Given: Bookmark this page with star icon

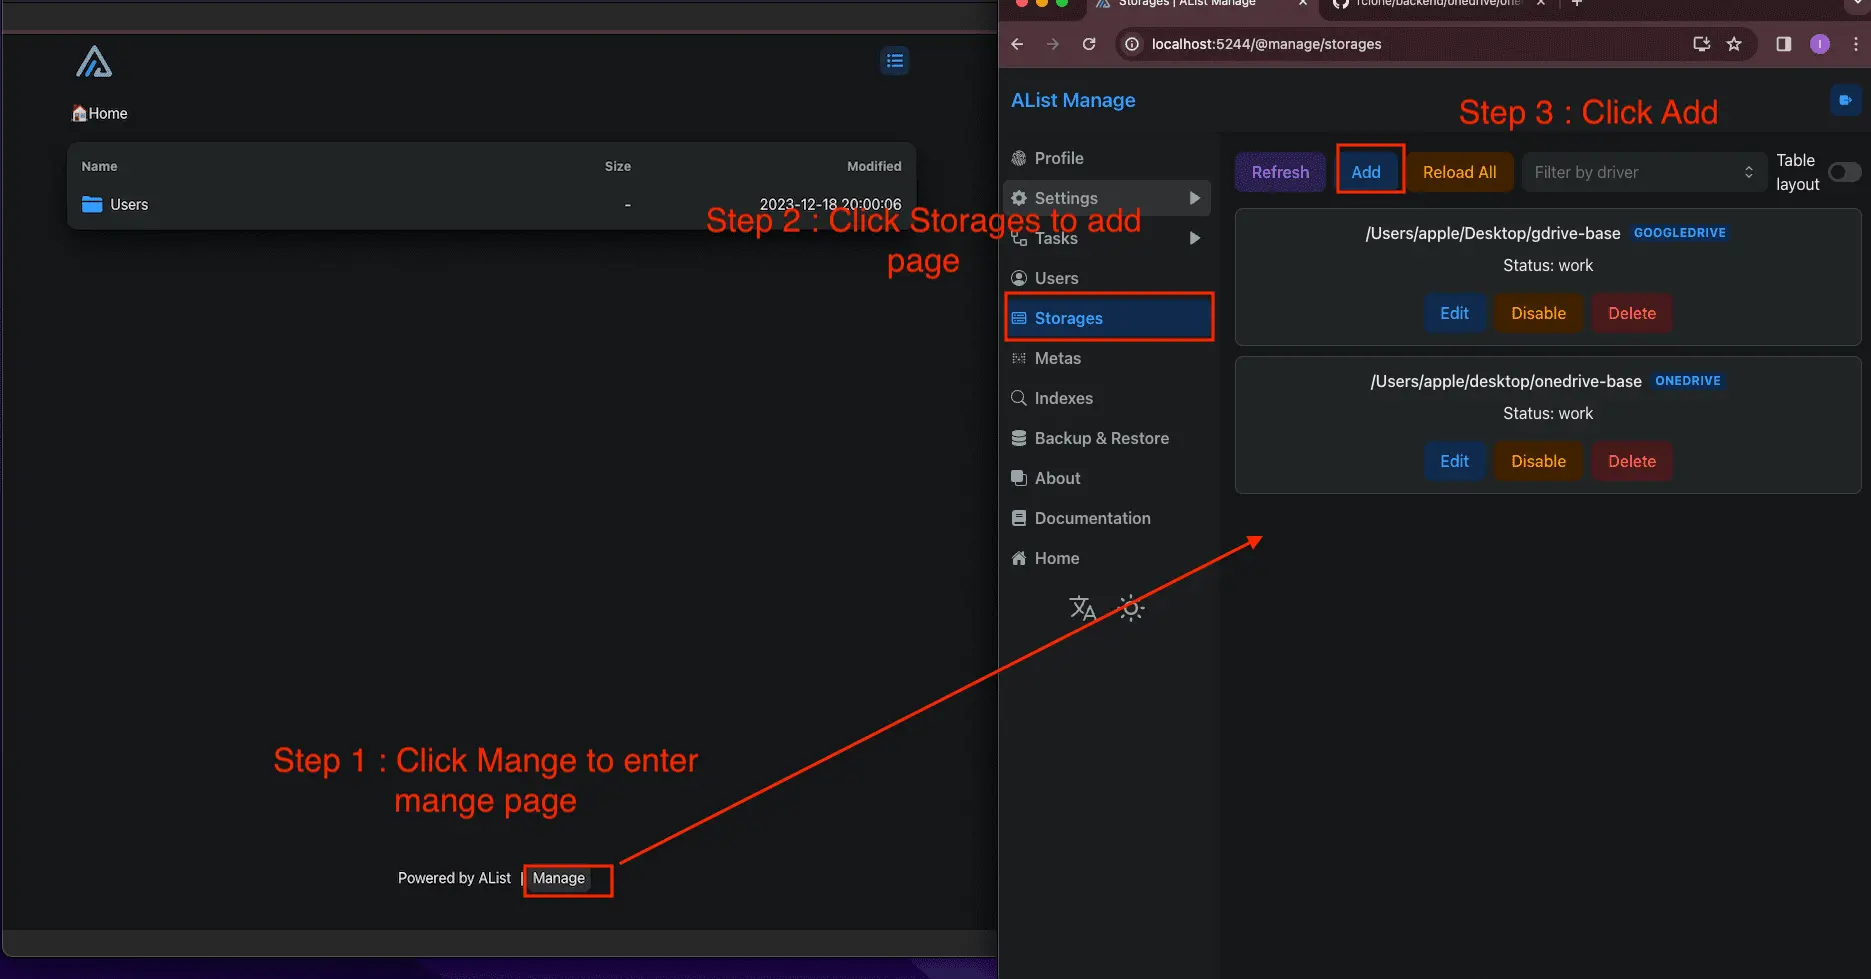Looking at the screenshot, I should 1734,44.
